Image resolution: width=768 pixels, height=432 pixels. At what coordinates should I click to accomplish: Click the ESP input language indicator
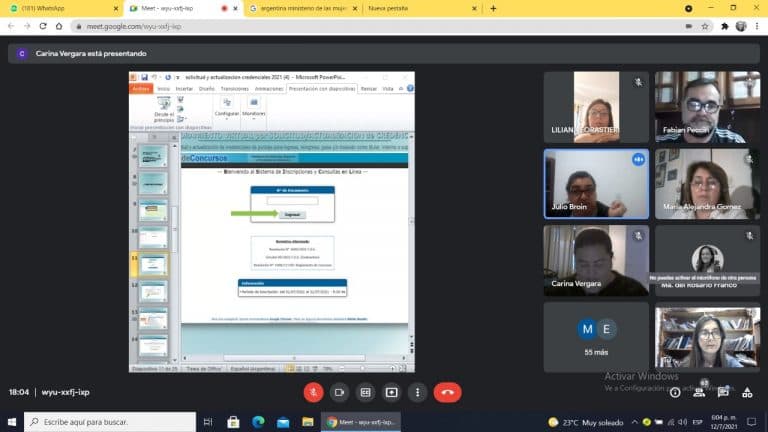coord(698,422)
